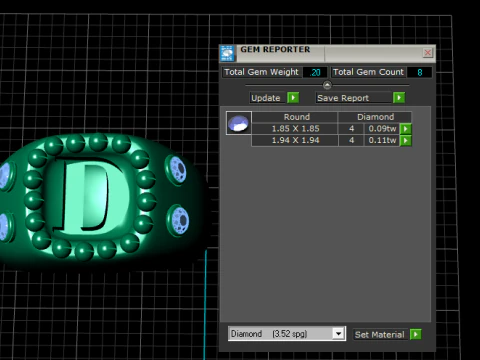Viewport: 480px width, 360px height.
Task: Click the Set Material button label
Action: (x=380, y=335)
